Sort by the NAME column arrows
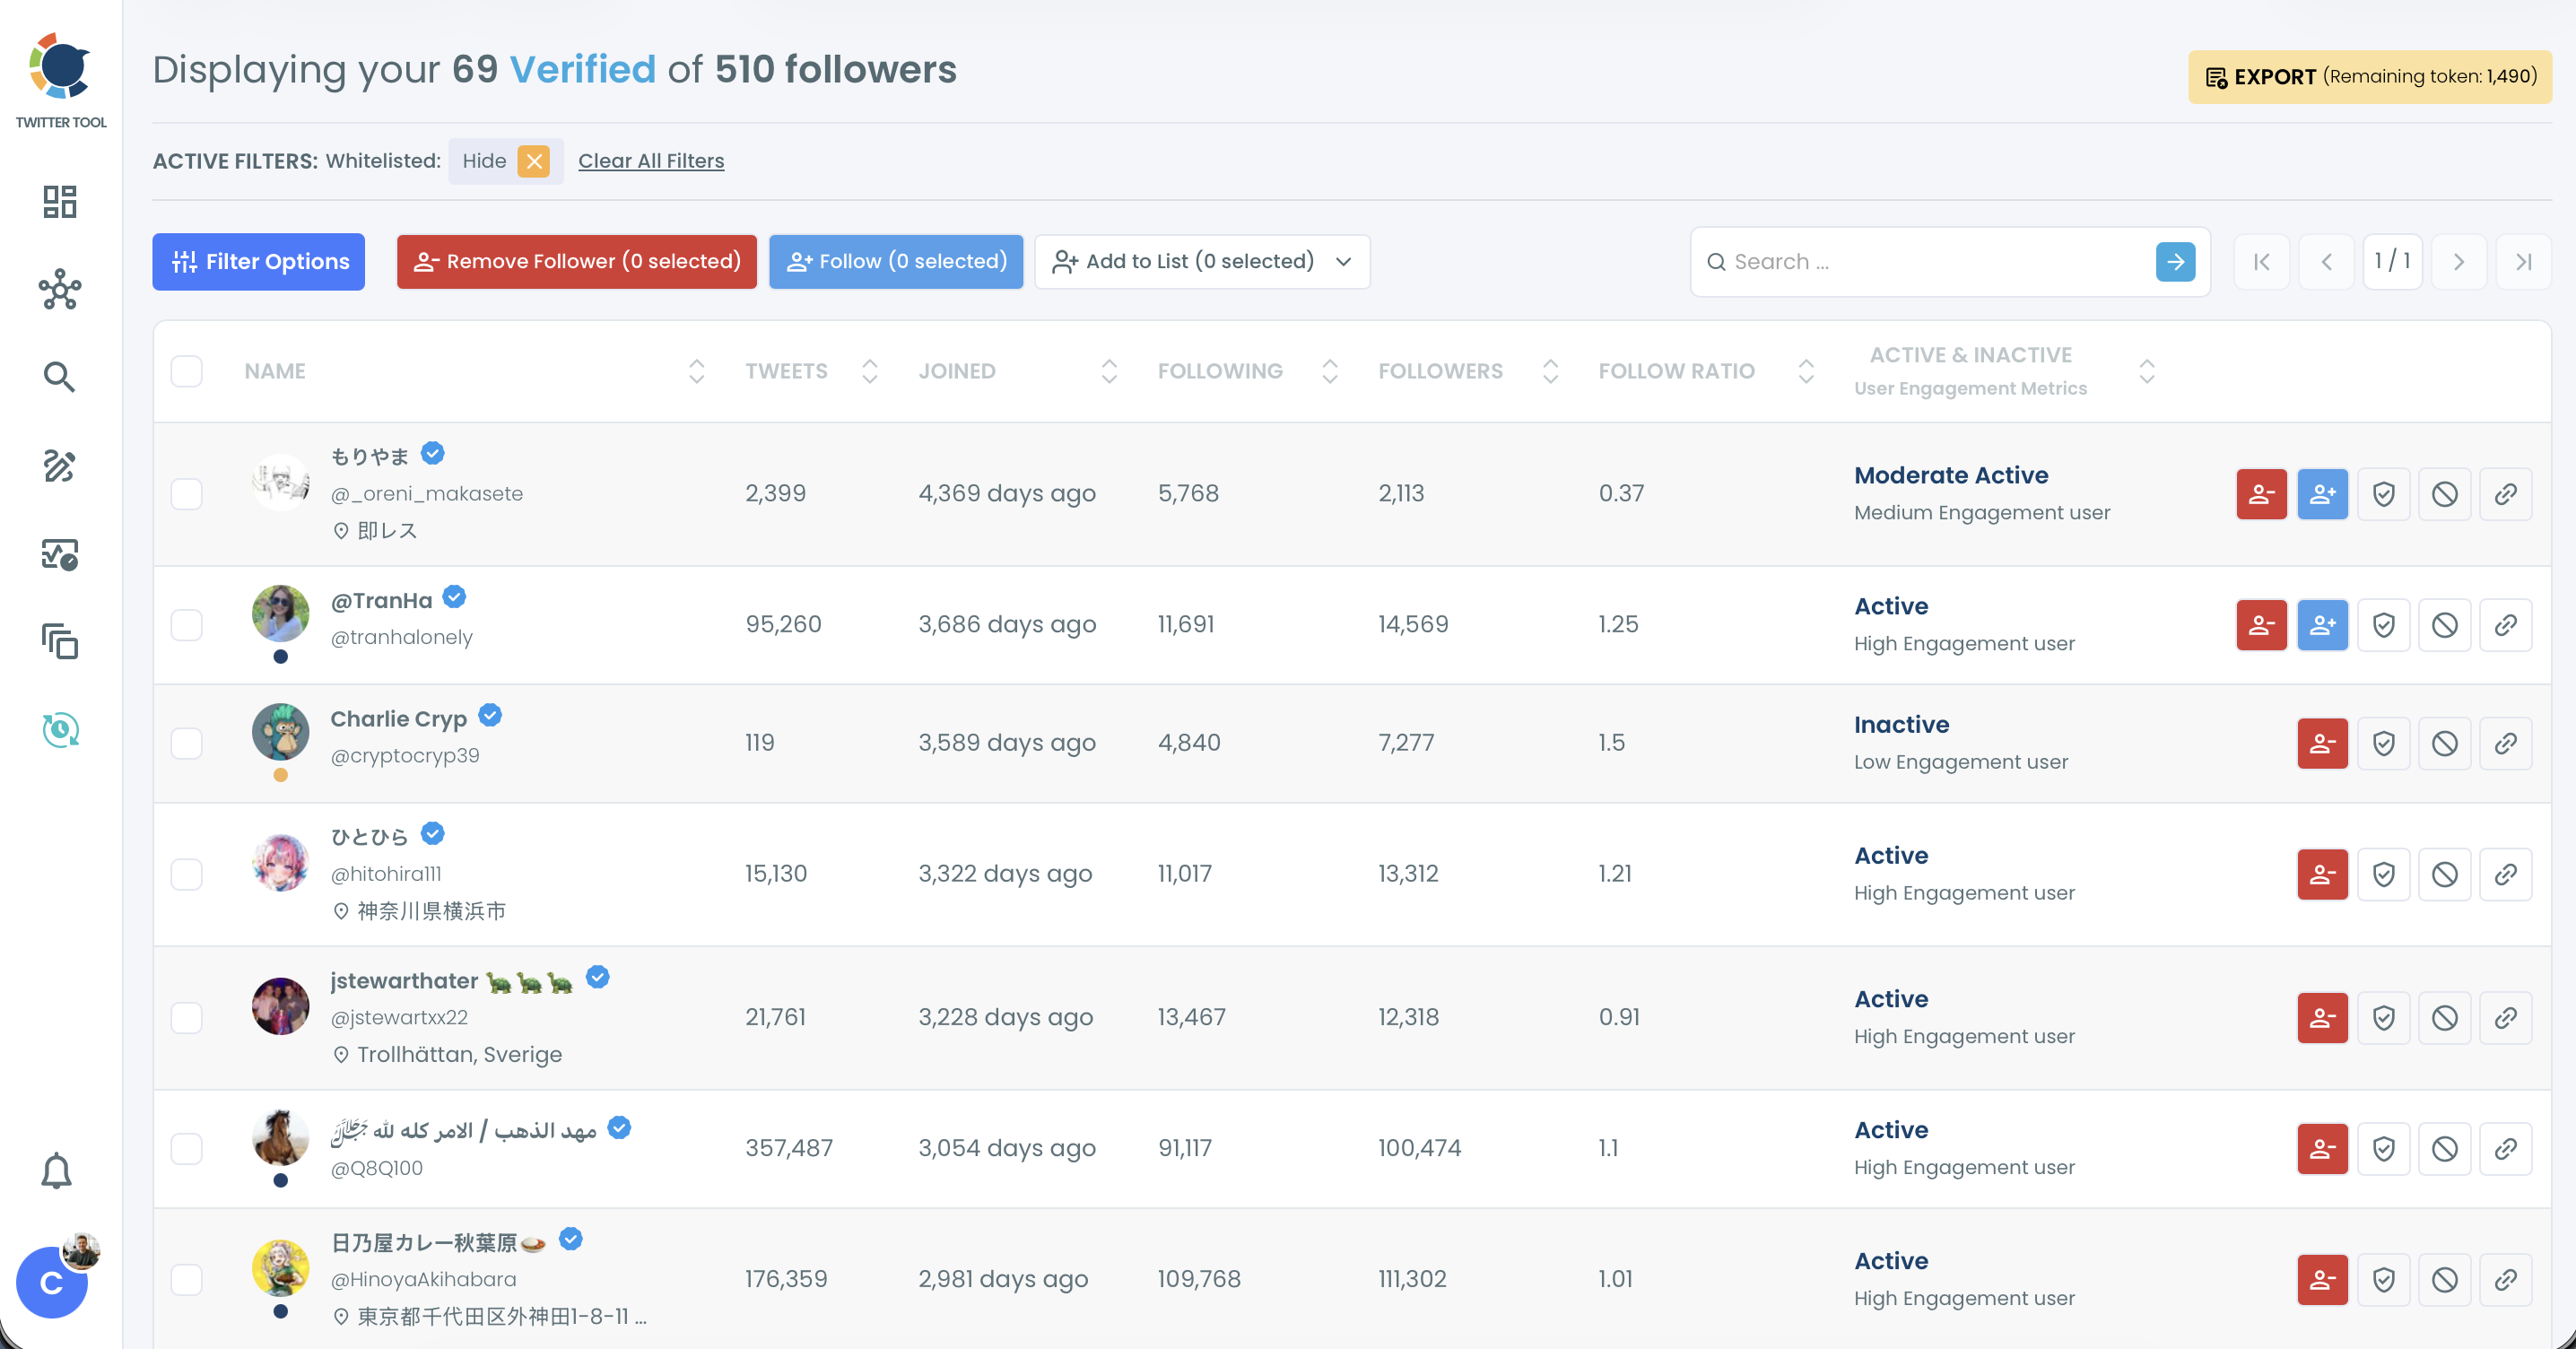 coord(697,371)
